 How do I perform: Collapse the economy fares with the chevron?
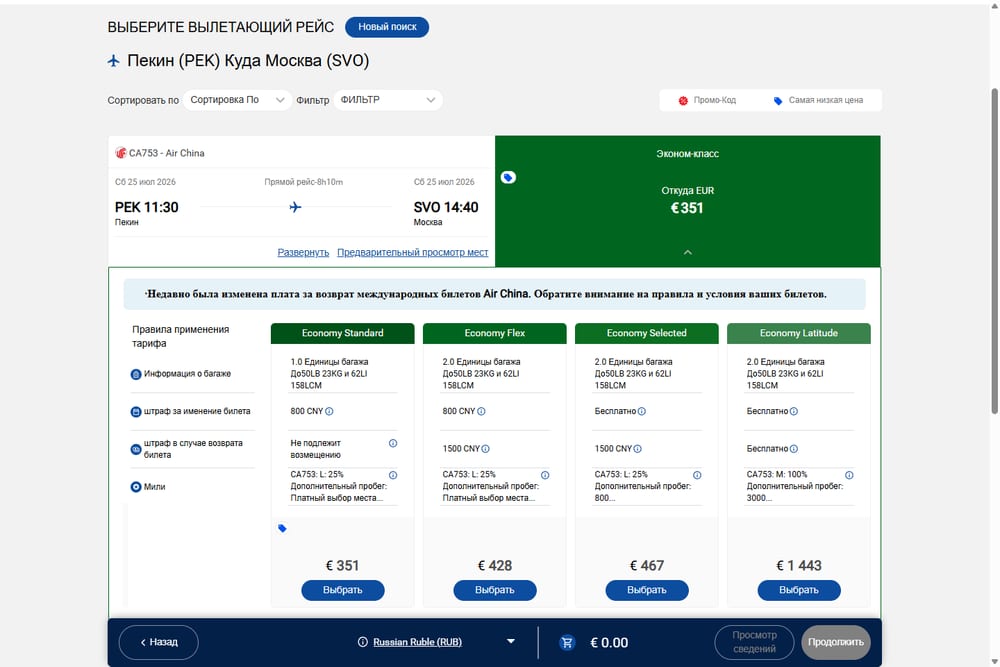click(x=688, y=253)
